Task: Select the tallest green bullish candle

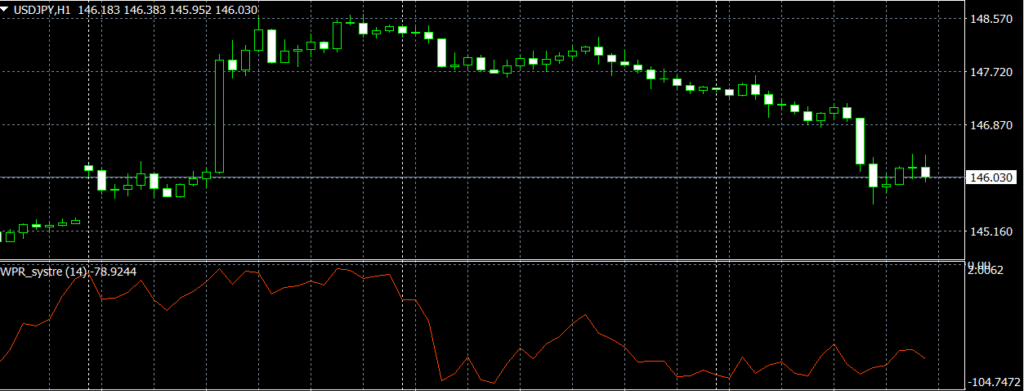Action: [220, 116]
